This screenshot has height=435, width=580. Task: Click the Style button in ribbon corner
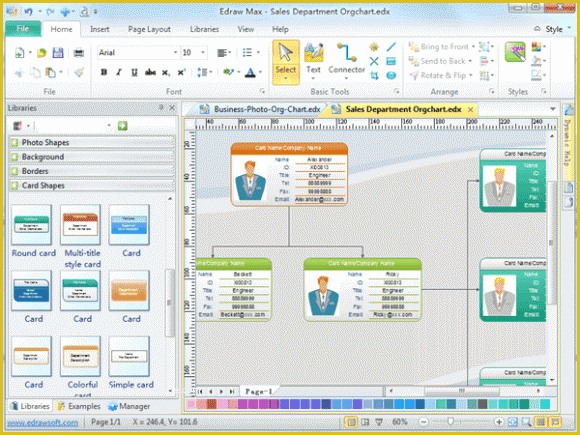(554, 29)
